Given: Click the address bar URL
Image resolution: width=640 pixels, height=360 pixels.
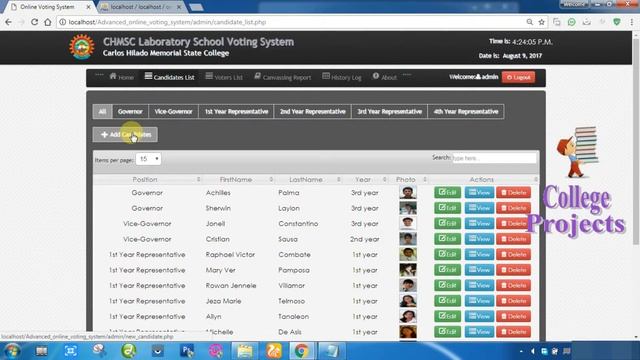Looking at the screenshot, I should click(x=167, y=22).
